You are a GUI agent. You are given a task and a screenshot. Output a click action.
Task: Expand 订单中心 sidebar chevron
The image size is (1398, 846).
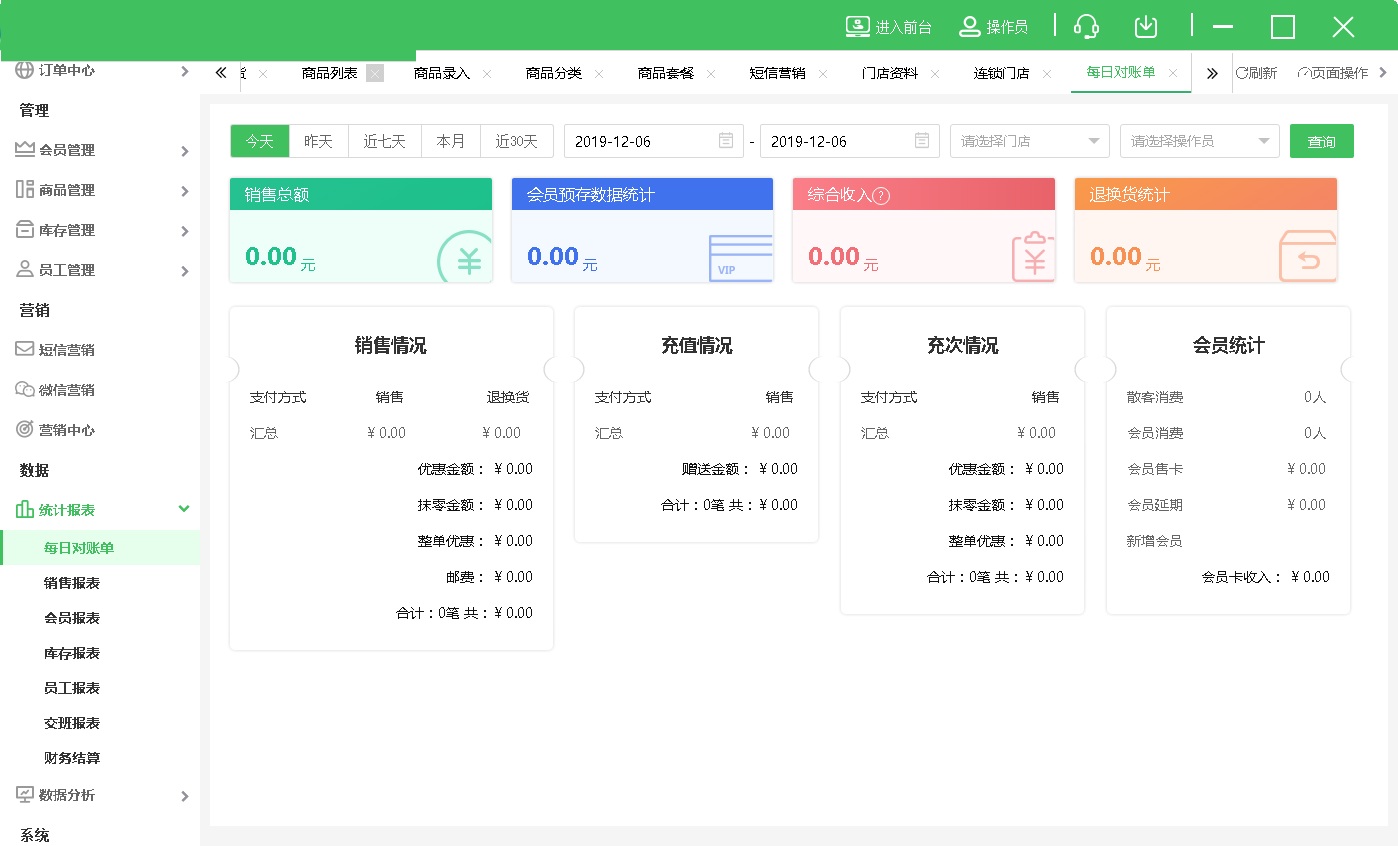pyautogui.click(x=184, y=71)
